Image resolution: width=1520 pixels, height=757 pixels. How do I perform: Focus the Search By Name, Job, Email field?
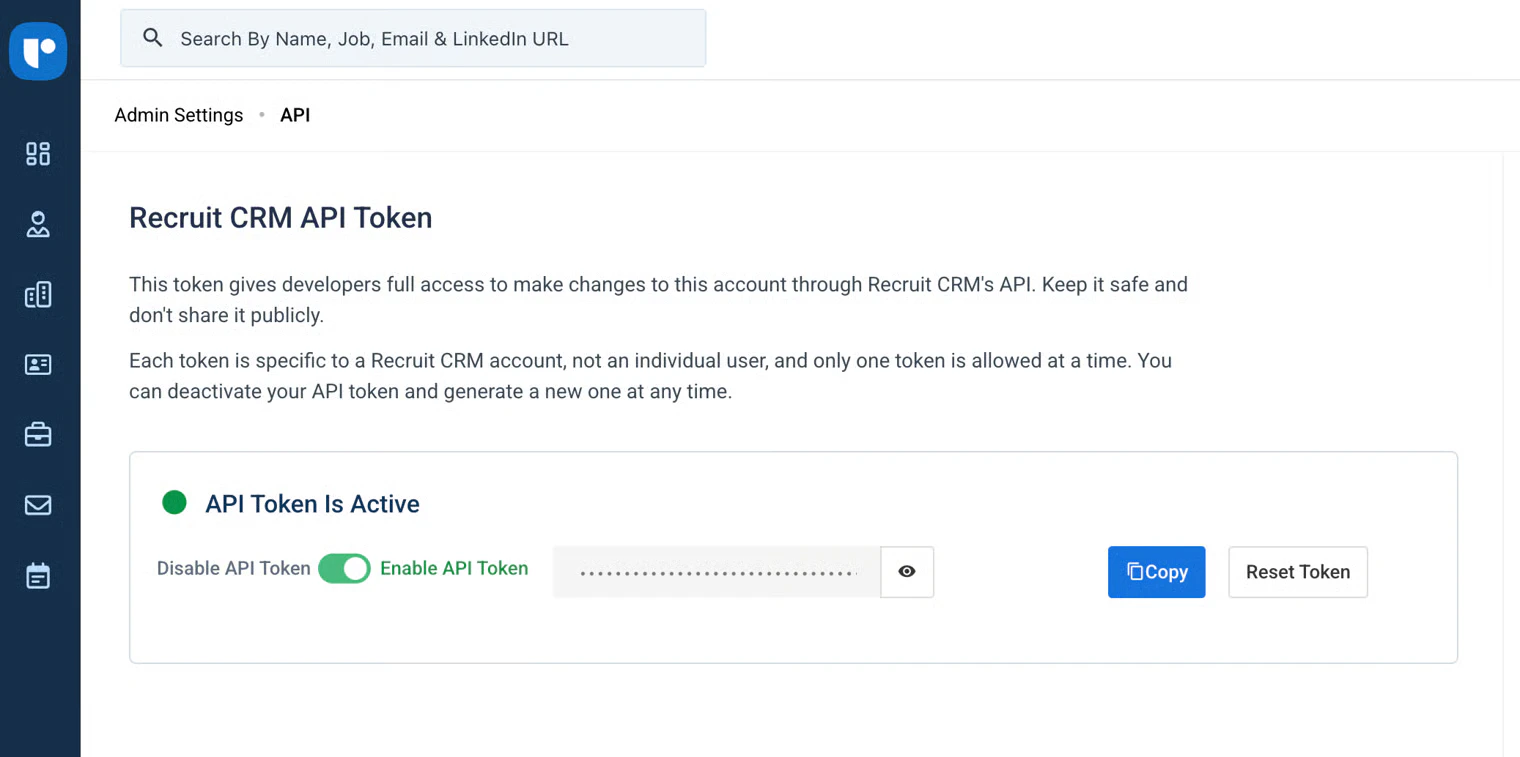pyautogui.click(x=413, y=38)
